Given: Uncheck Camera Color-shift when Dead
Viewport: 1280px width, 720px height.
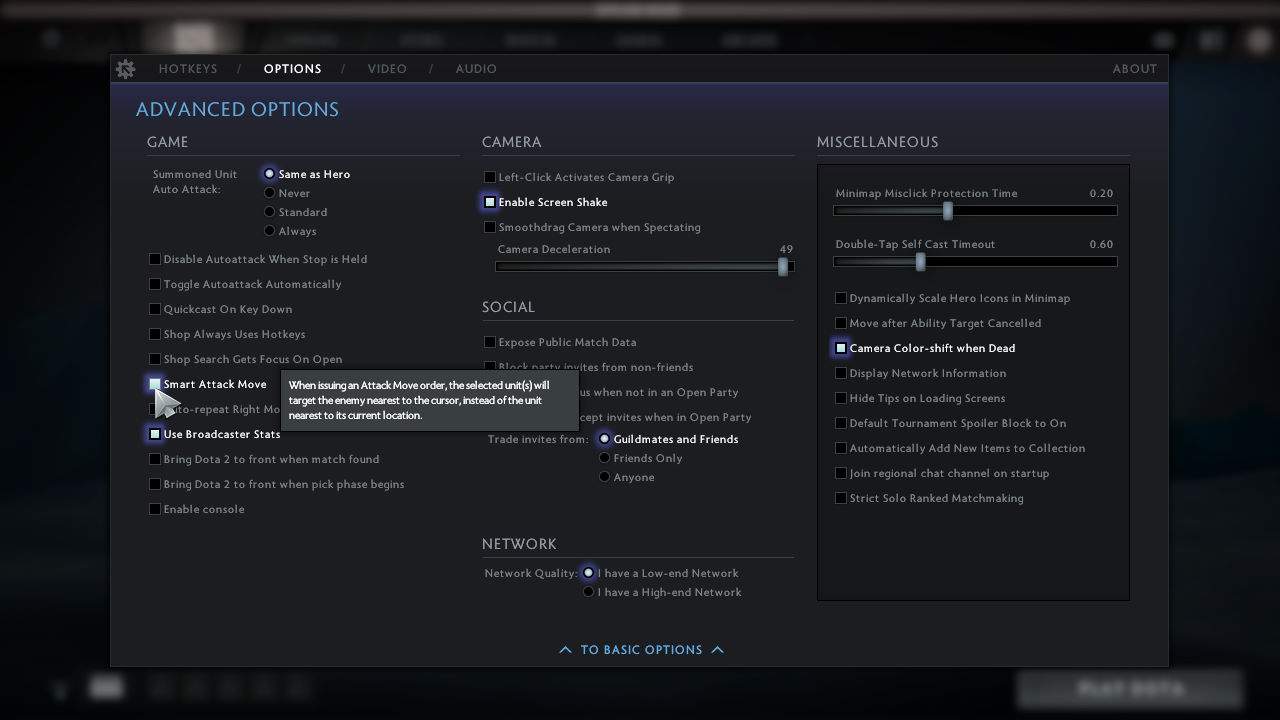Looking at the screenshot, I should click(841, 348).
